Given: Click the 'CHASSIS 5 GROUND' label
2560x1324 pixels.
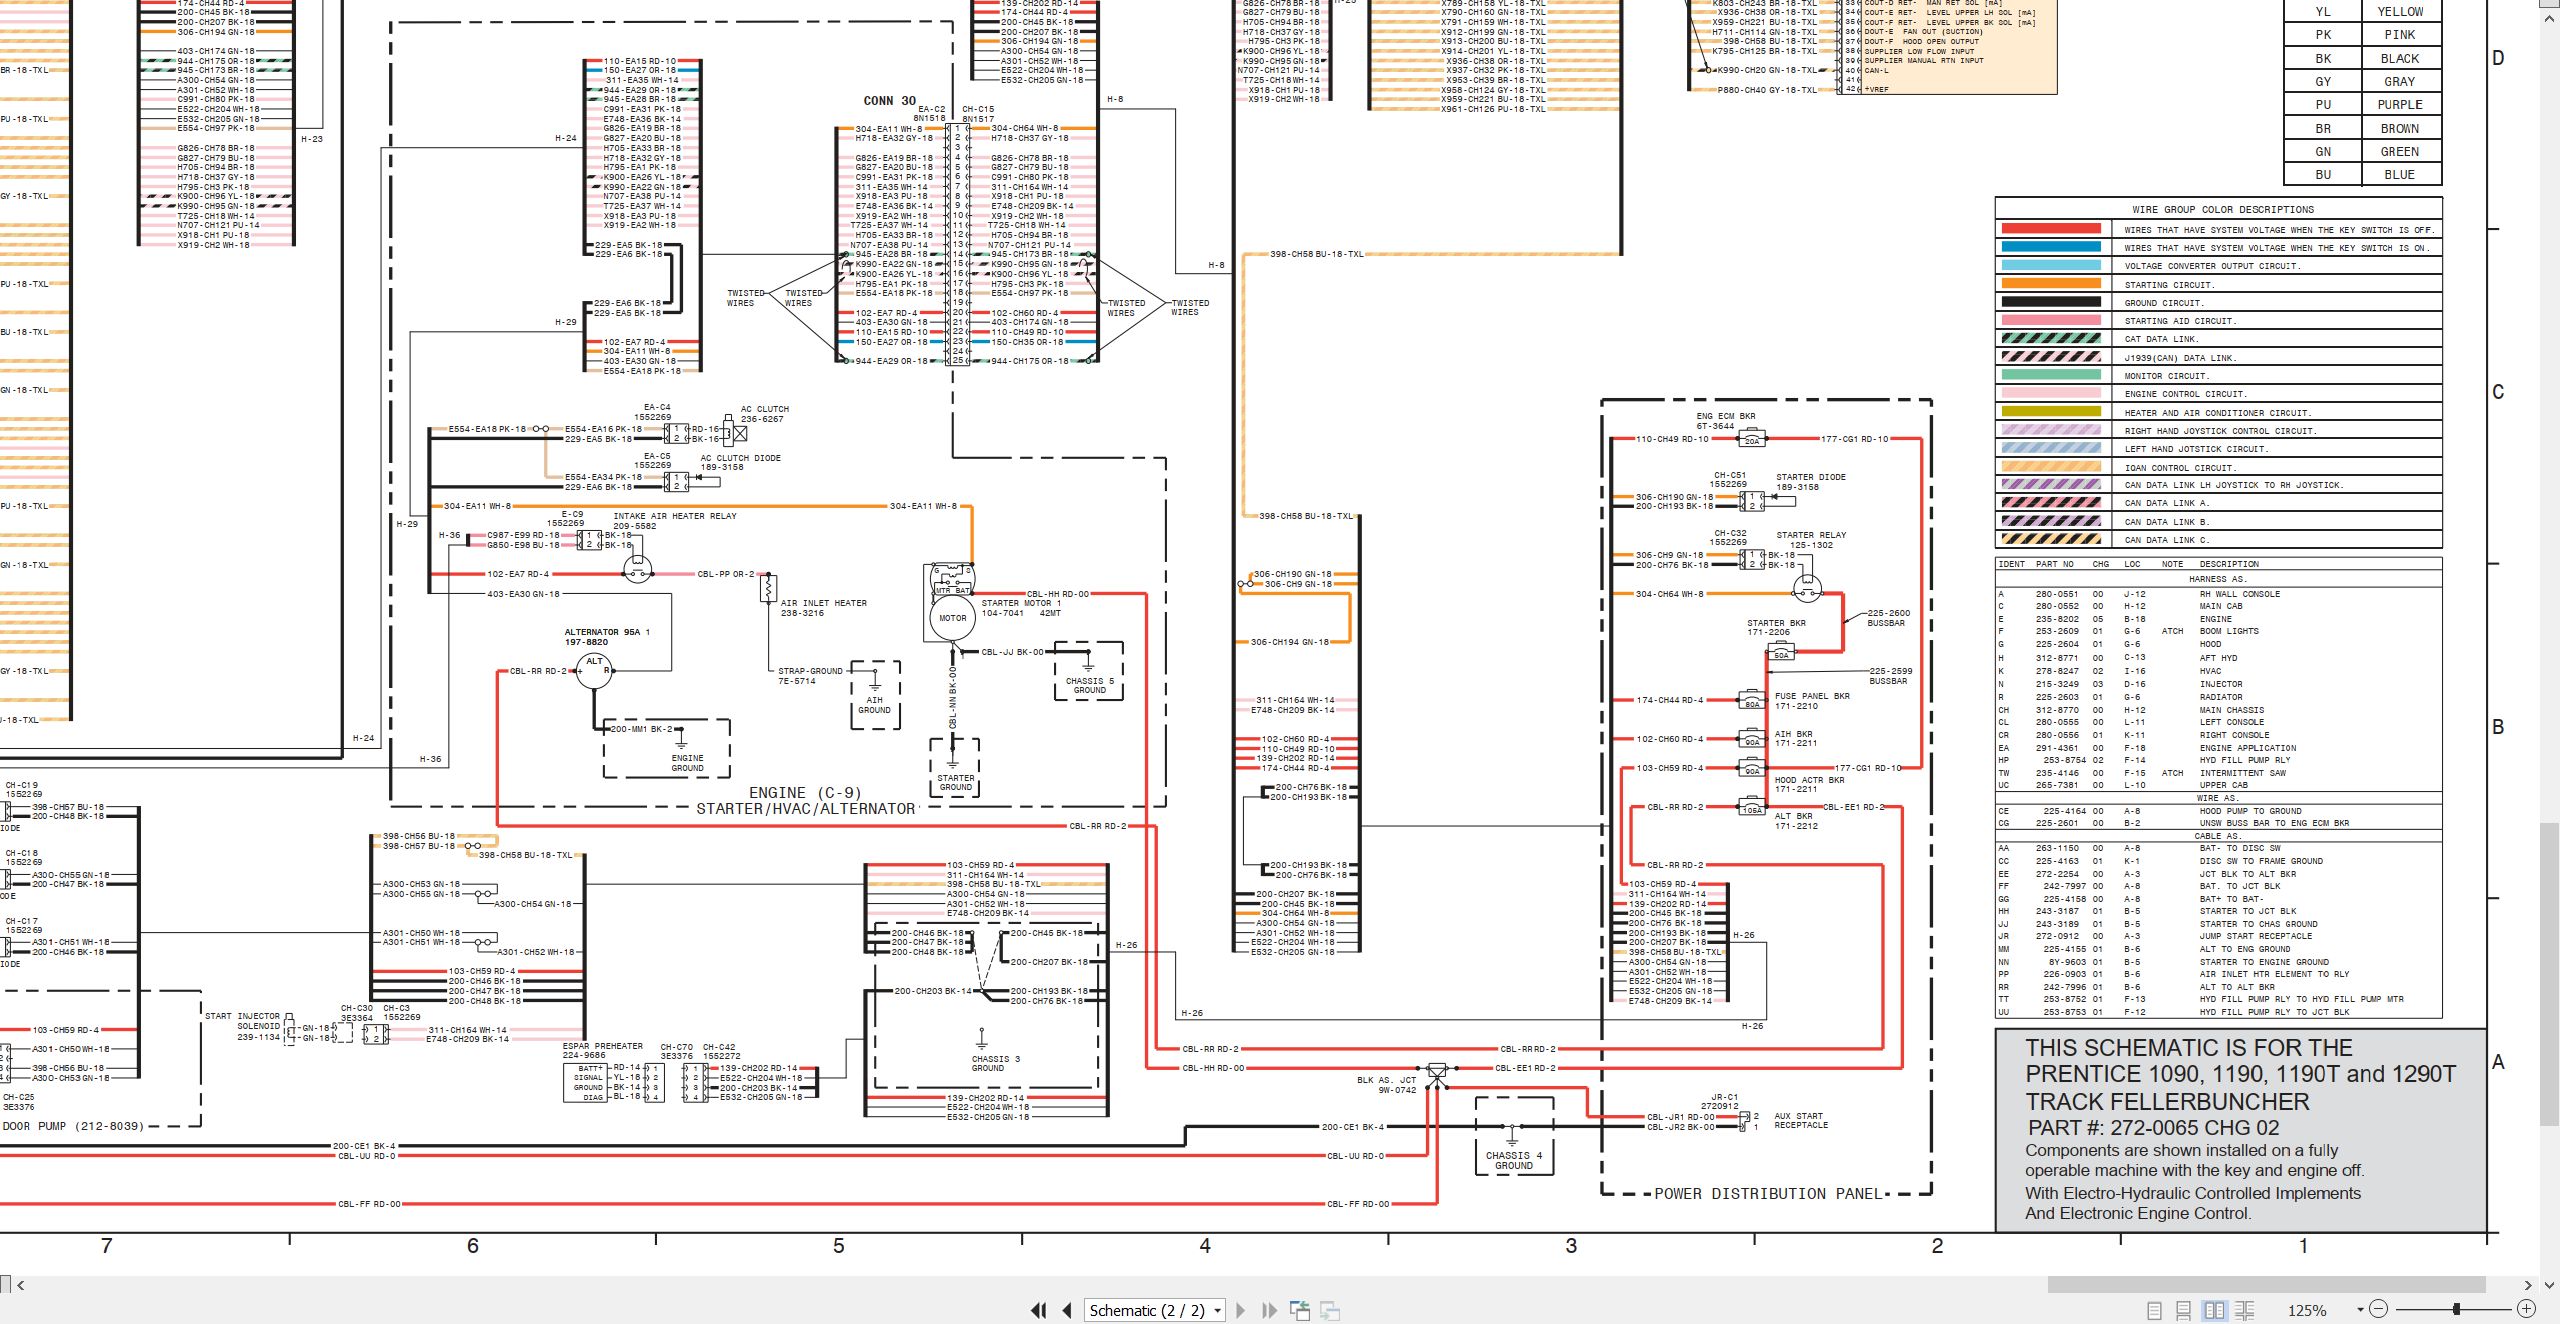Looking at the screenshot, I should pos(1090,685).
